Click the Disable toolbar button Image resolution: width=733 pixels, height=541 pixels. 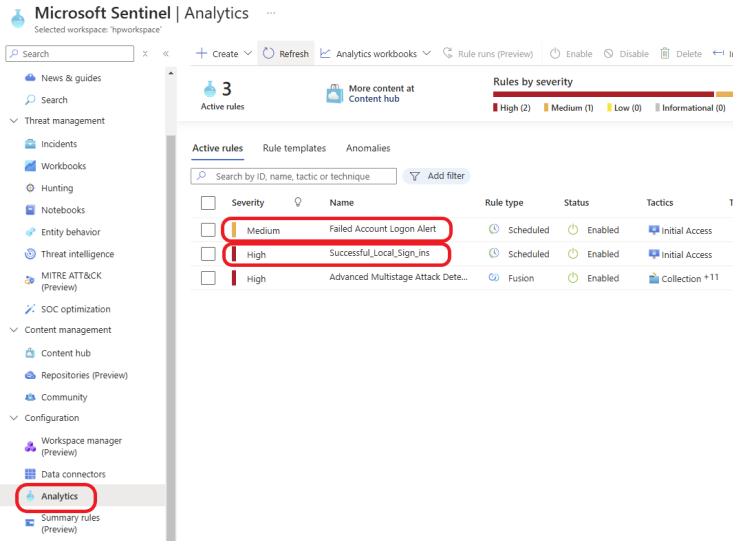click(626, 54)
